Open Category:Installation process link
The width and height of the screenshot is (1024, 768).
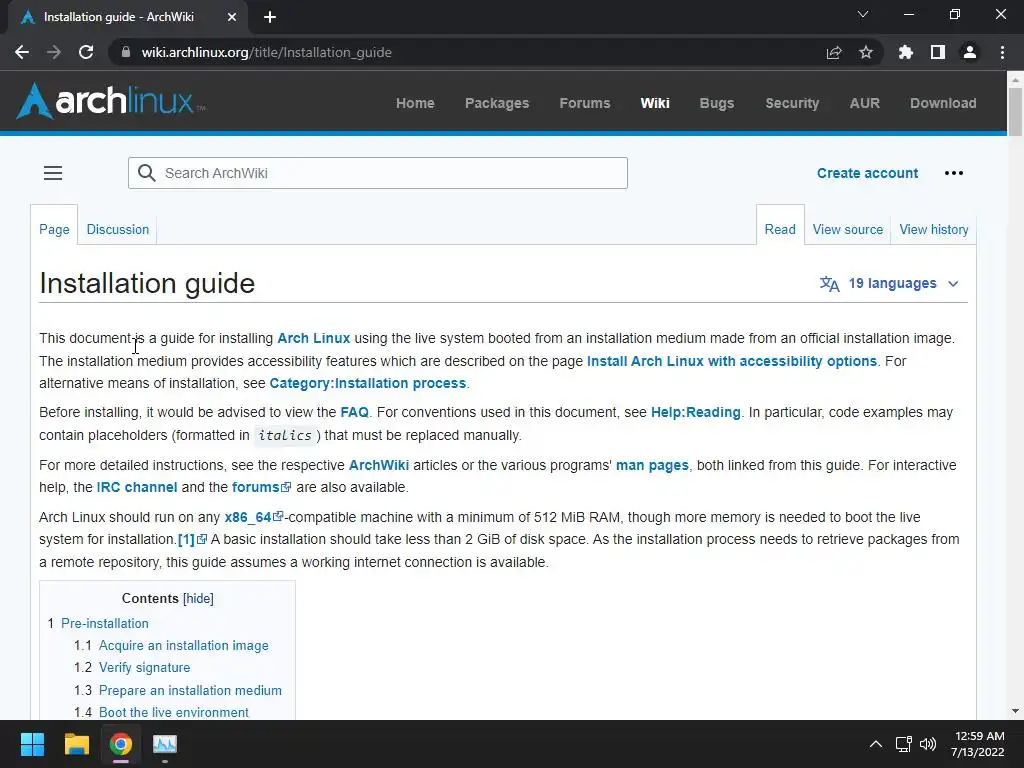click(x=368, y=383)
